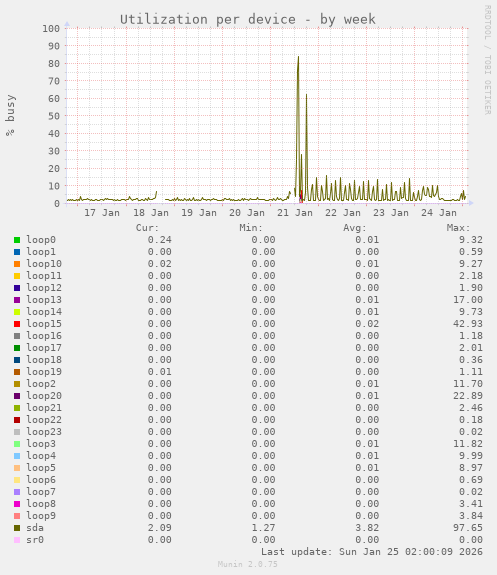497x575 pixels.
Task: Select the 'loop2' legend label
Action: (x=41, y=384)
